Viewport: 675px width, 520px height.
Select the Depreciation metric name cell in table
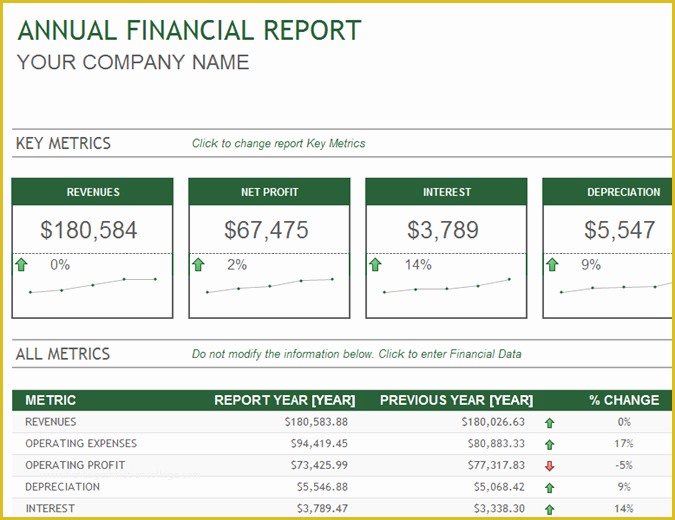(62, 487)
